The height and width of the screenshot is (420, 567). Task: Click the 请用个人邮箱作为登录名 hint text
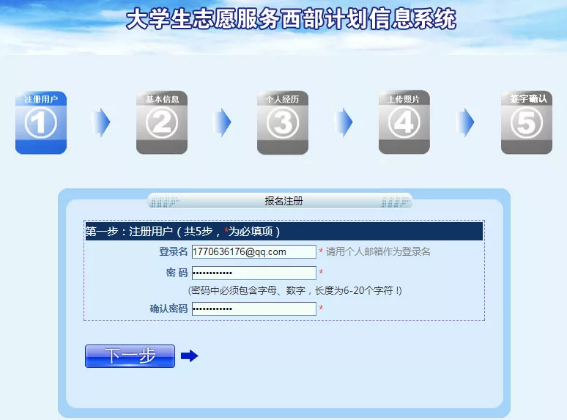[x=378, y=252]
